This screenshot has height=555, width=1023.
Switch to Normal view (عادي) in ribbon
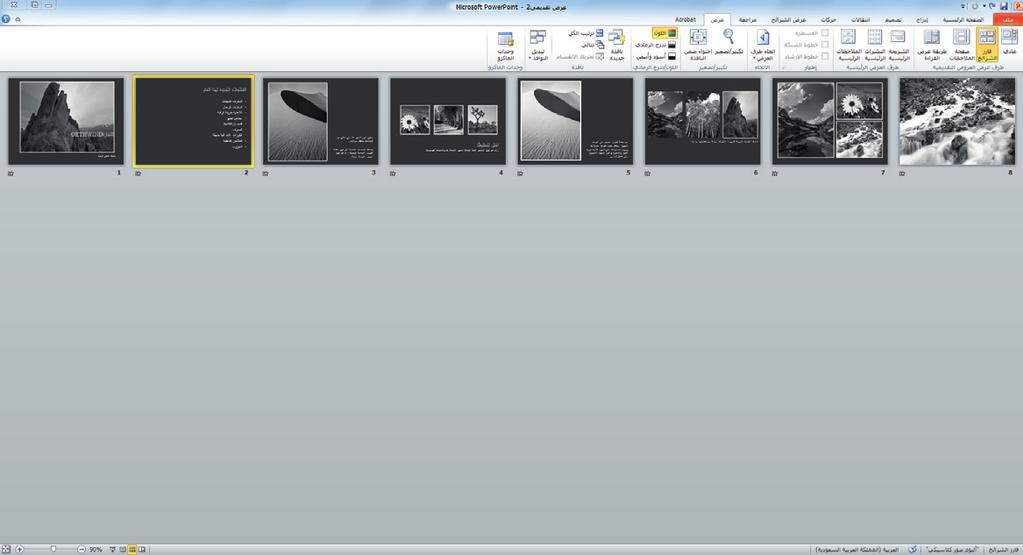pos(1010,44)
